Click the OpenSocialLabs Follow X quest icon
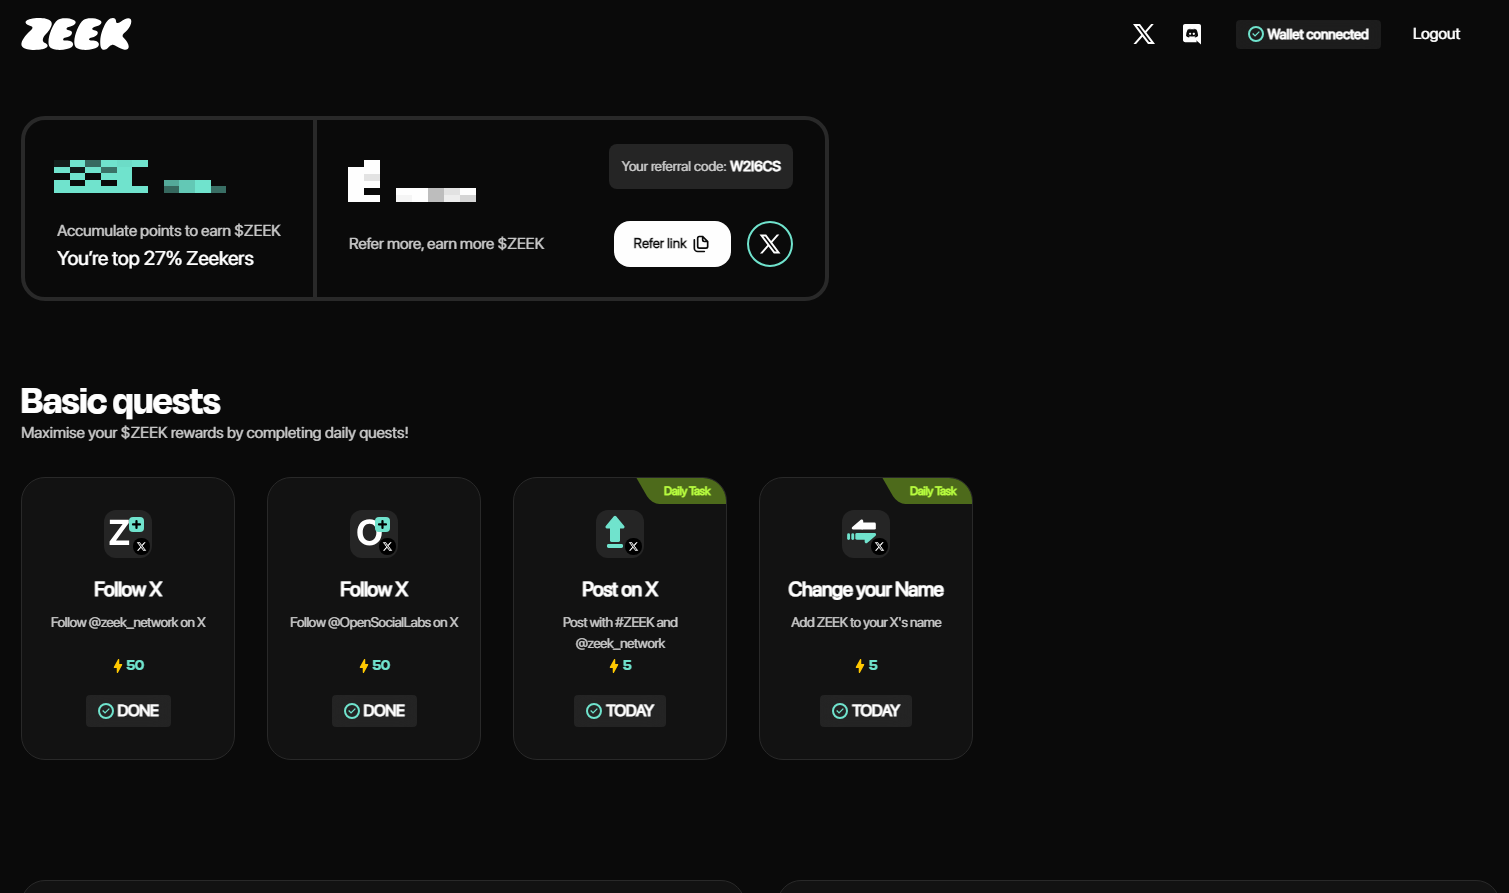1509x893 pixels. (x=374, y=533)
